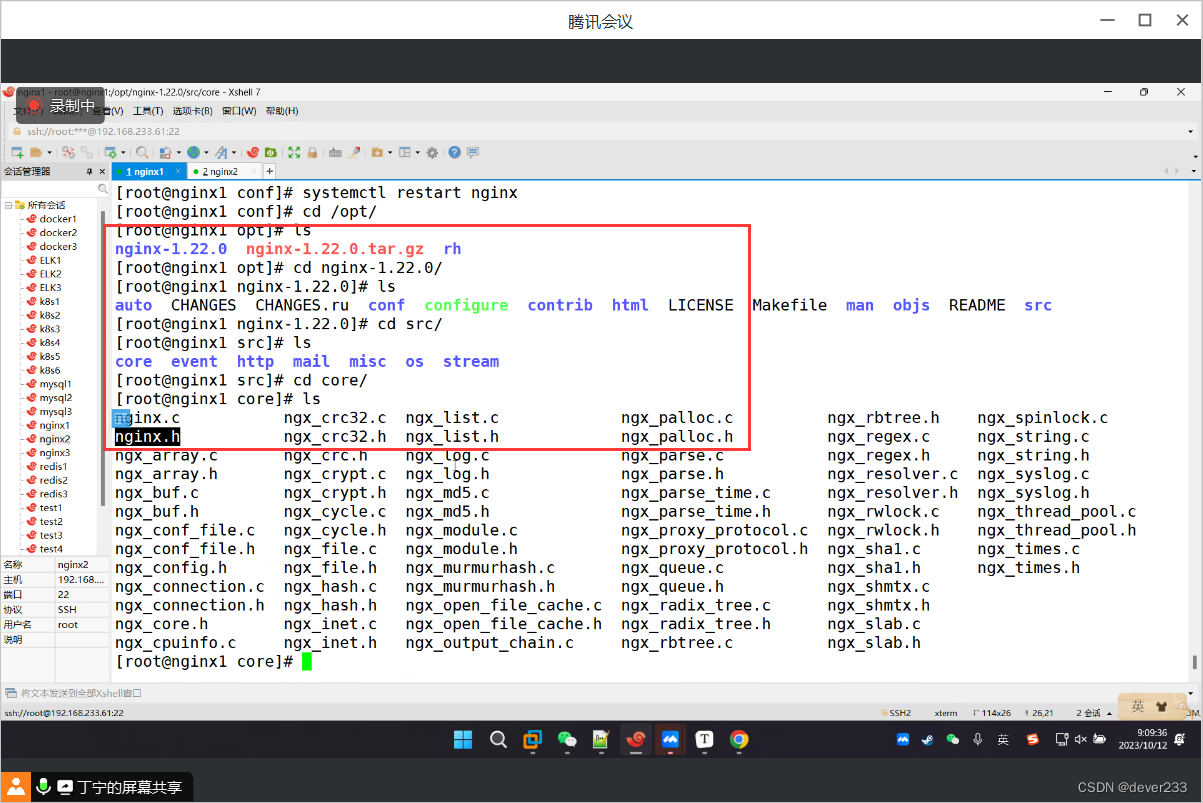Expand the open-session folder dropdown arrow

pyautogui.click(x=50, y=153)
